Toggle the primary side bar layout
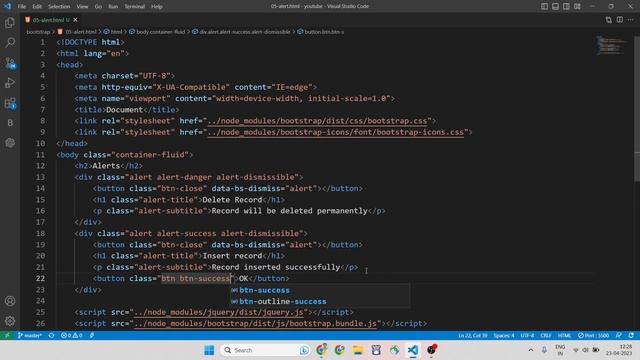640x360 pixels. [544, 6]
